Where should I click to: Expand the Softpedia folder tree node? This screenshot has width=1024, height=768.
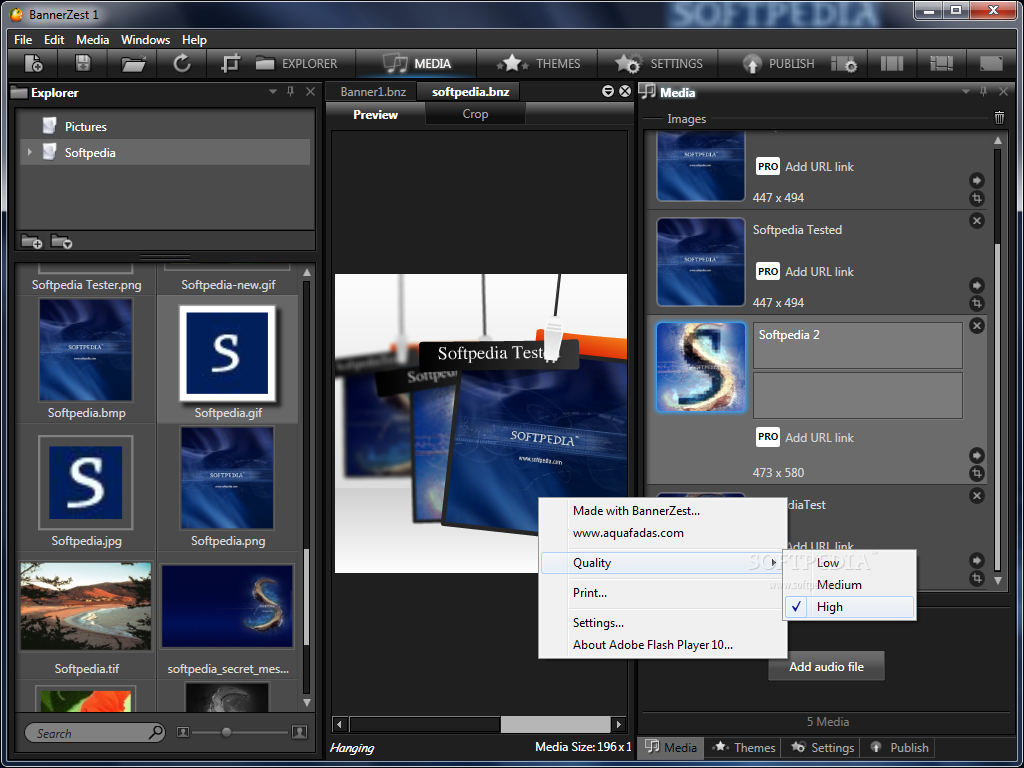click(29, 152)
